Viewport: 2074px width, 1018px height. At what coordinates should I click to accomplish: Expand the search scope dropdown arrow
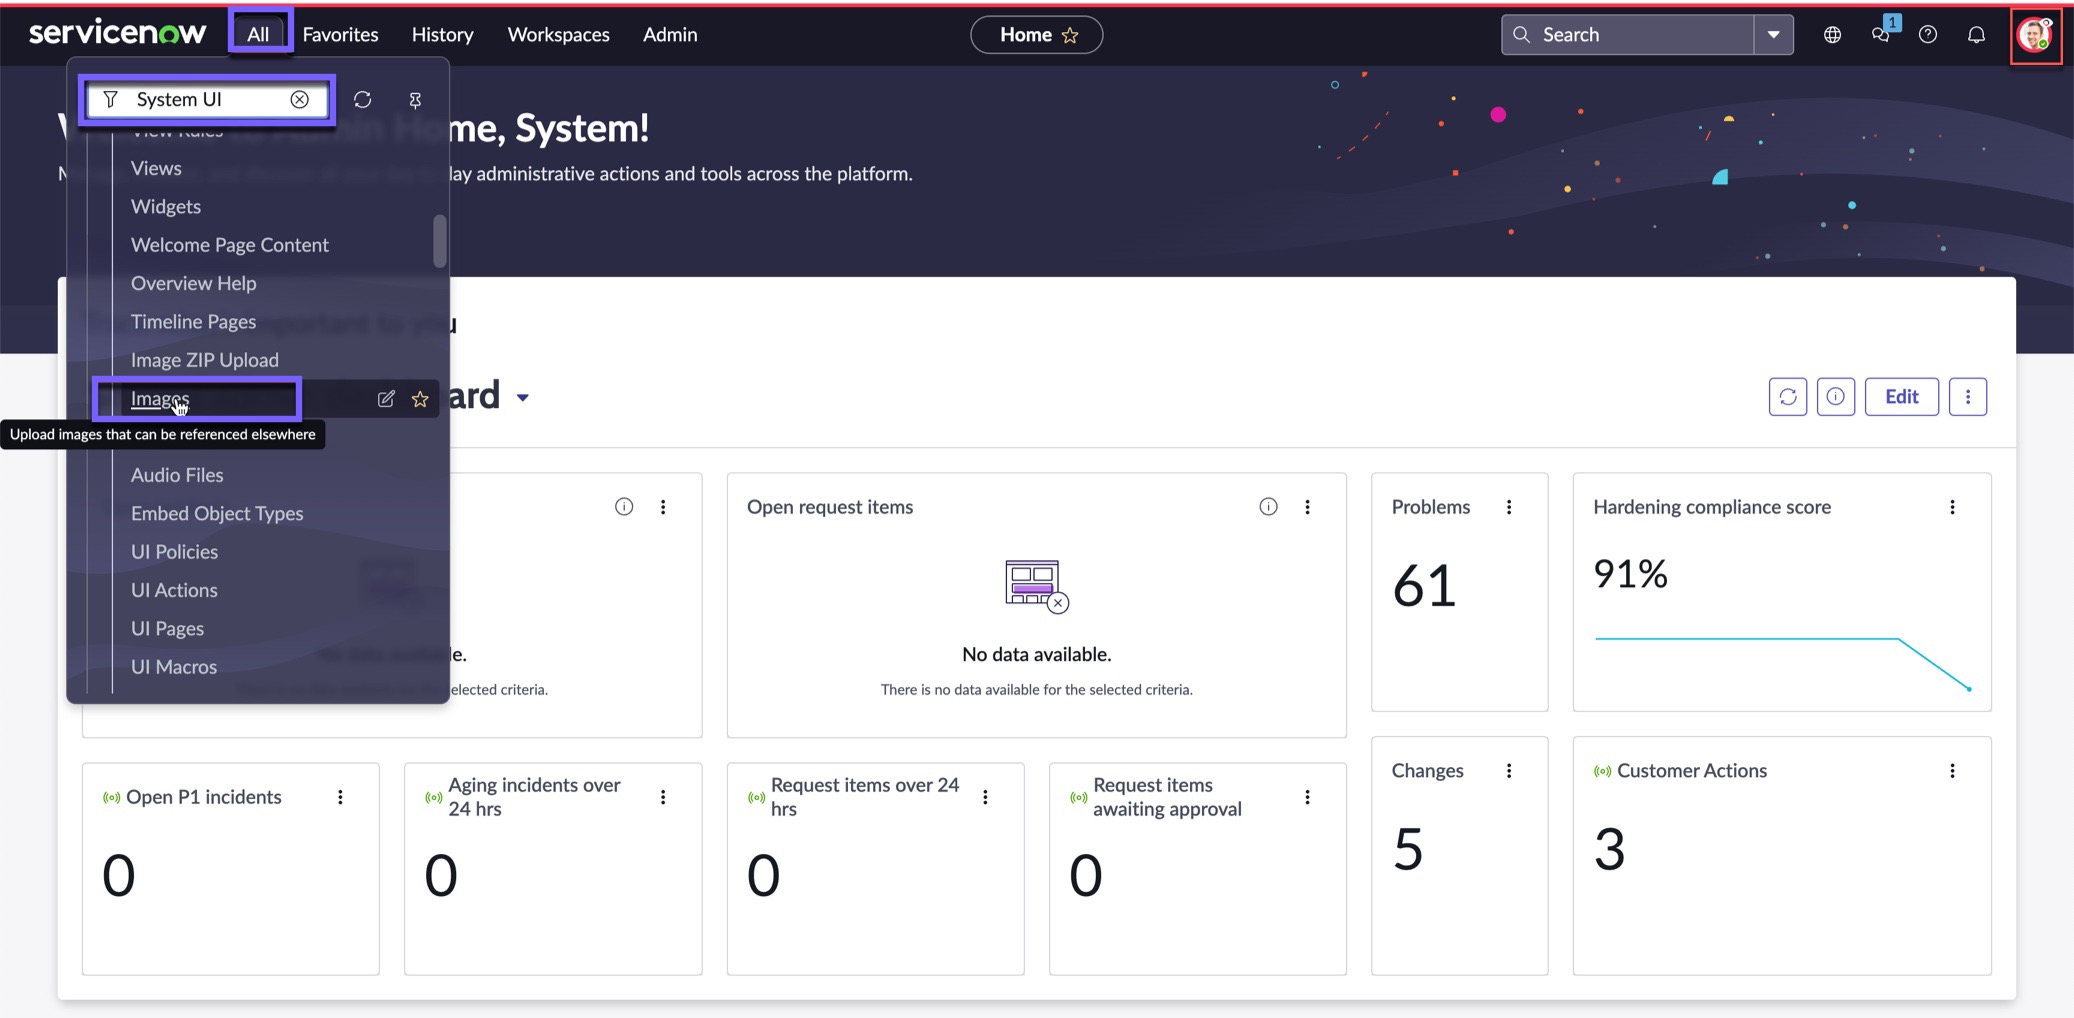pyautogui.click(x=1773, y=35)
